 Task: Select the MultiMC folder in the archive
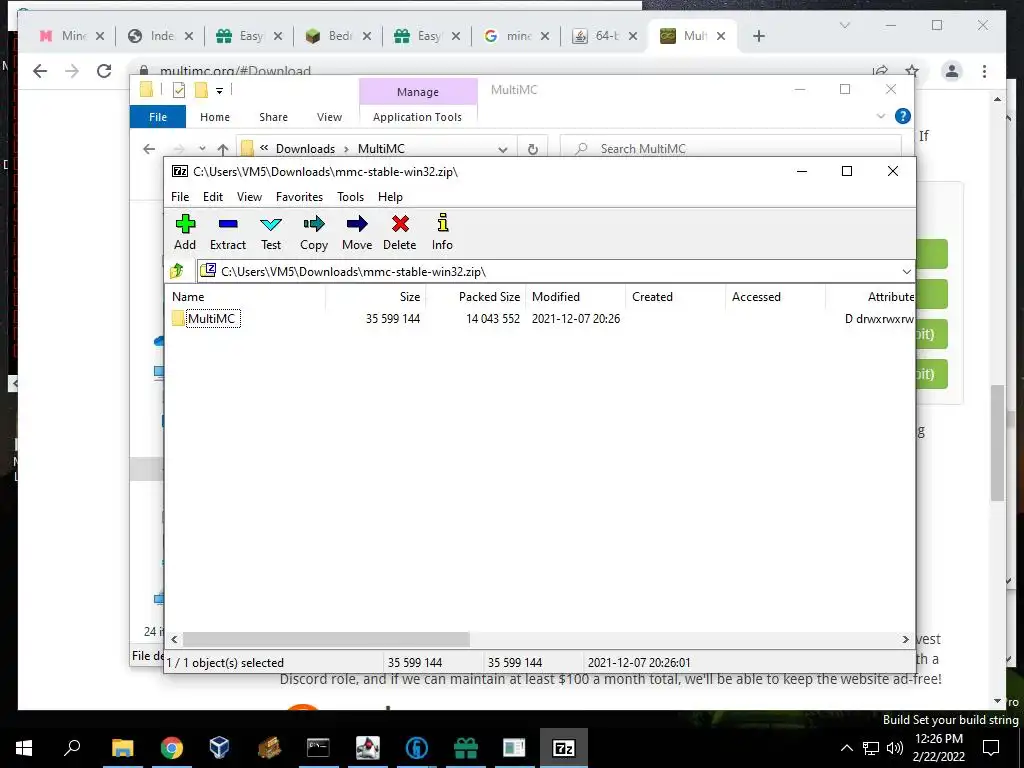point(211,319)
